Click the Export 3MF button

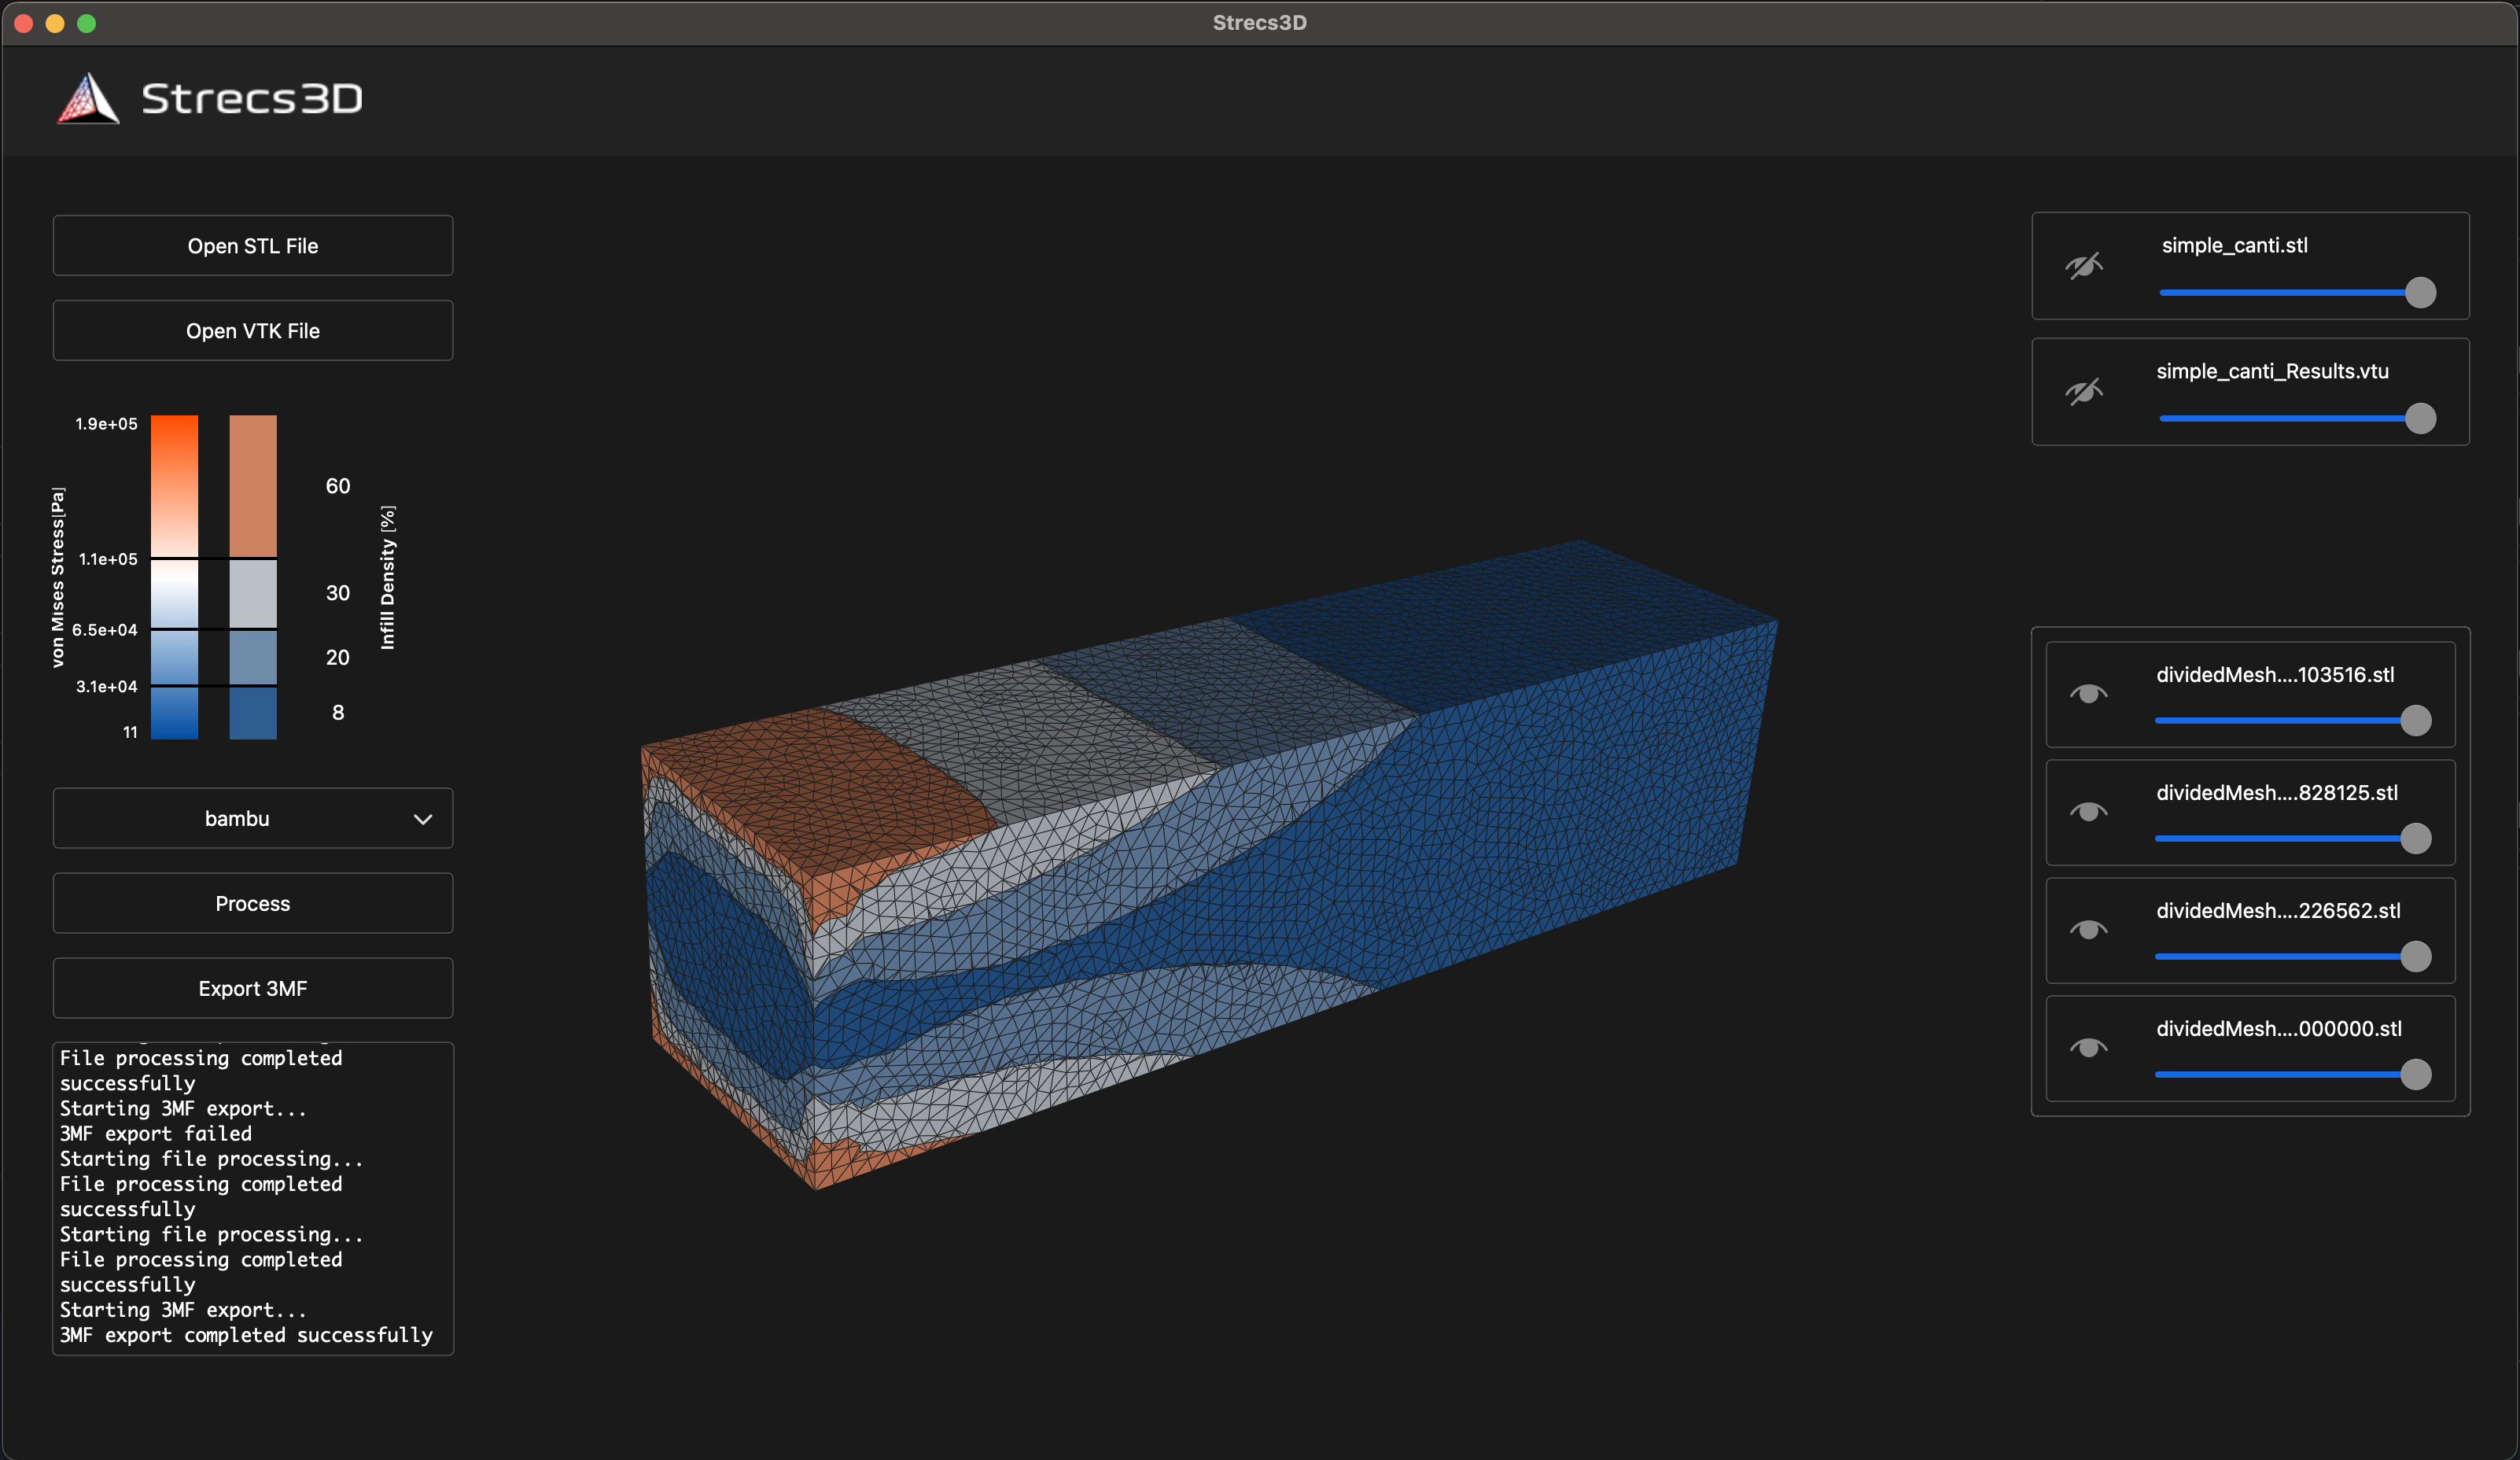coord(253,988)
